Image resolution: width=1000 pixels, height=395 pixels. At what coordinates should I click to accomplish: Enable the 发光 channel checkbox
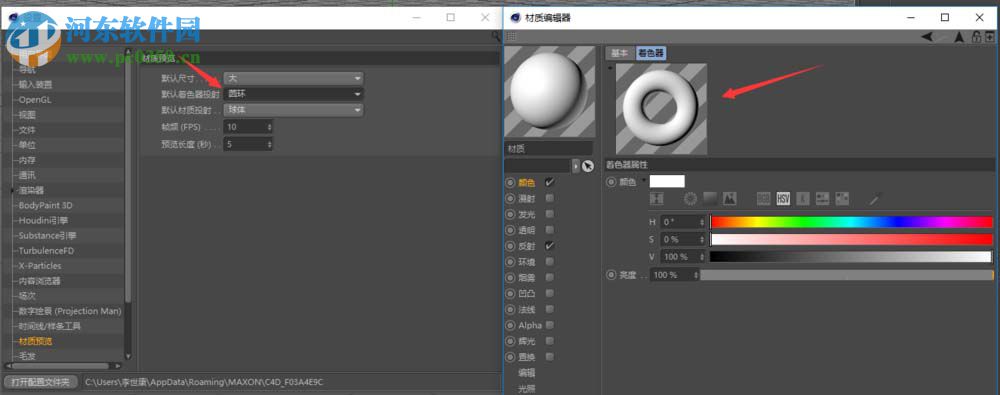550,214
